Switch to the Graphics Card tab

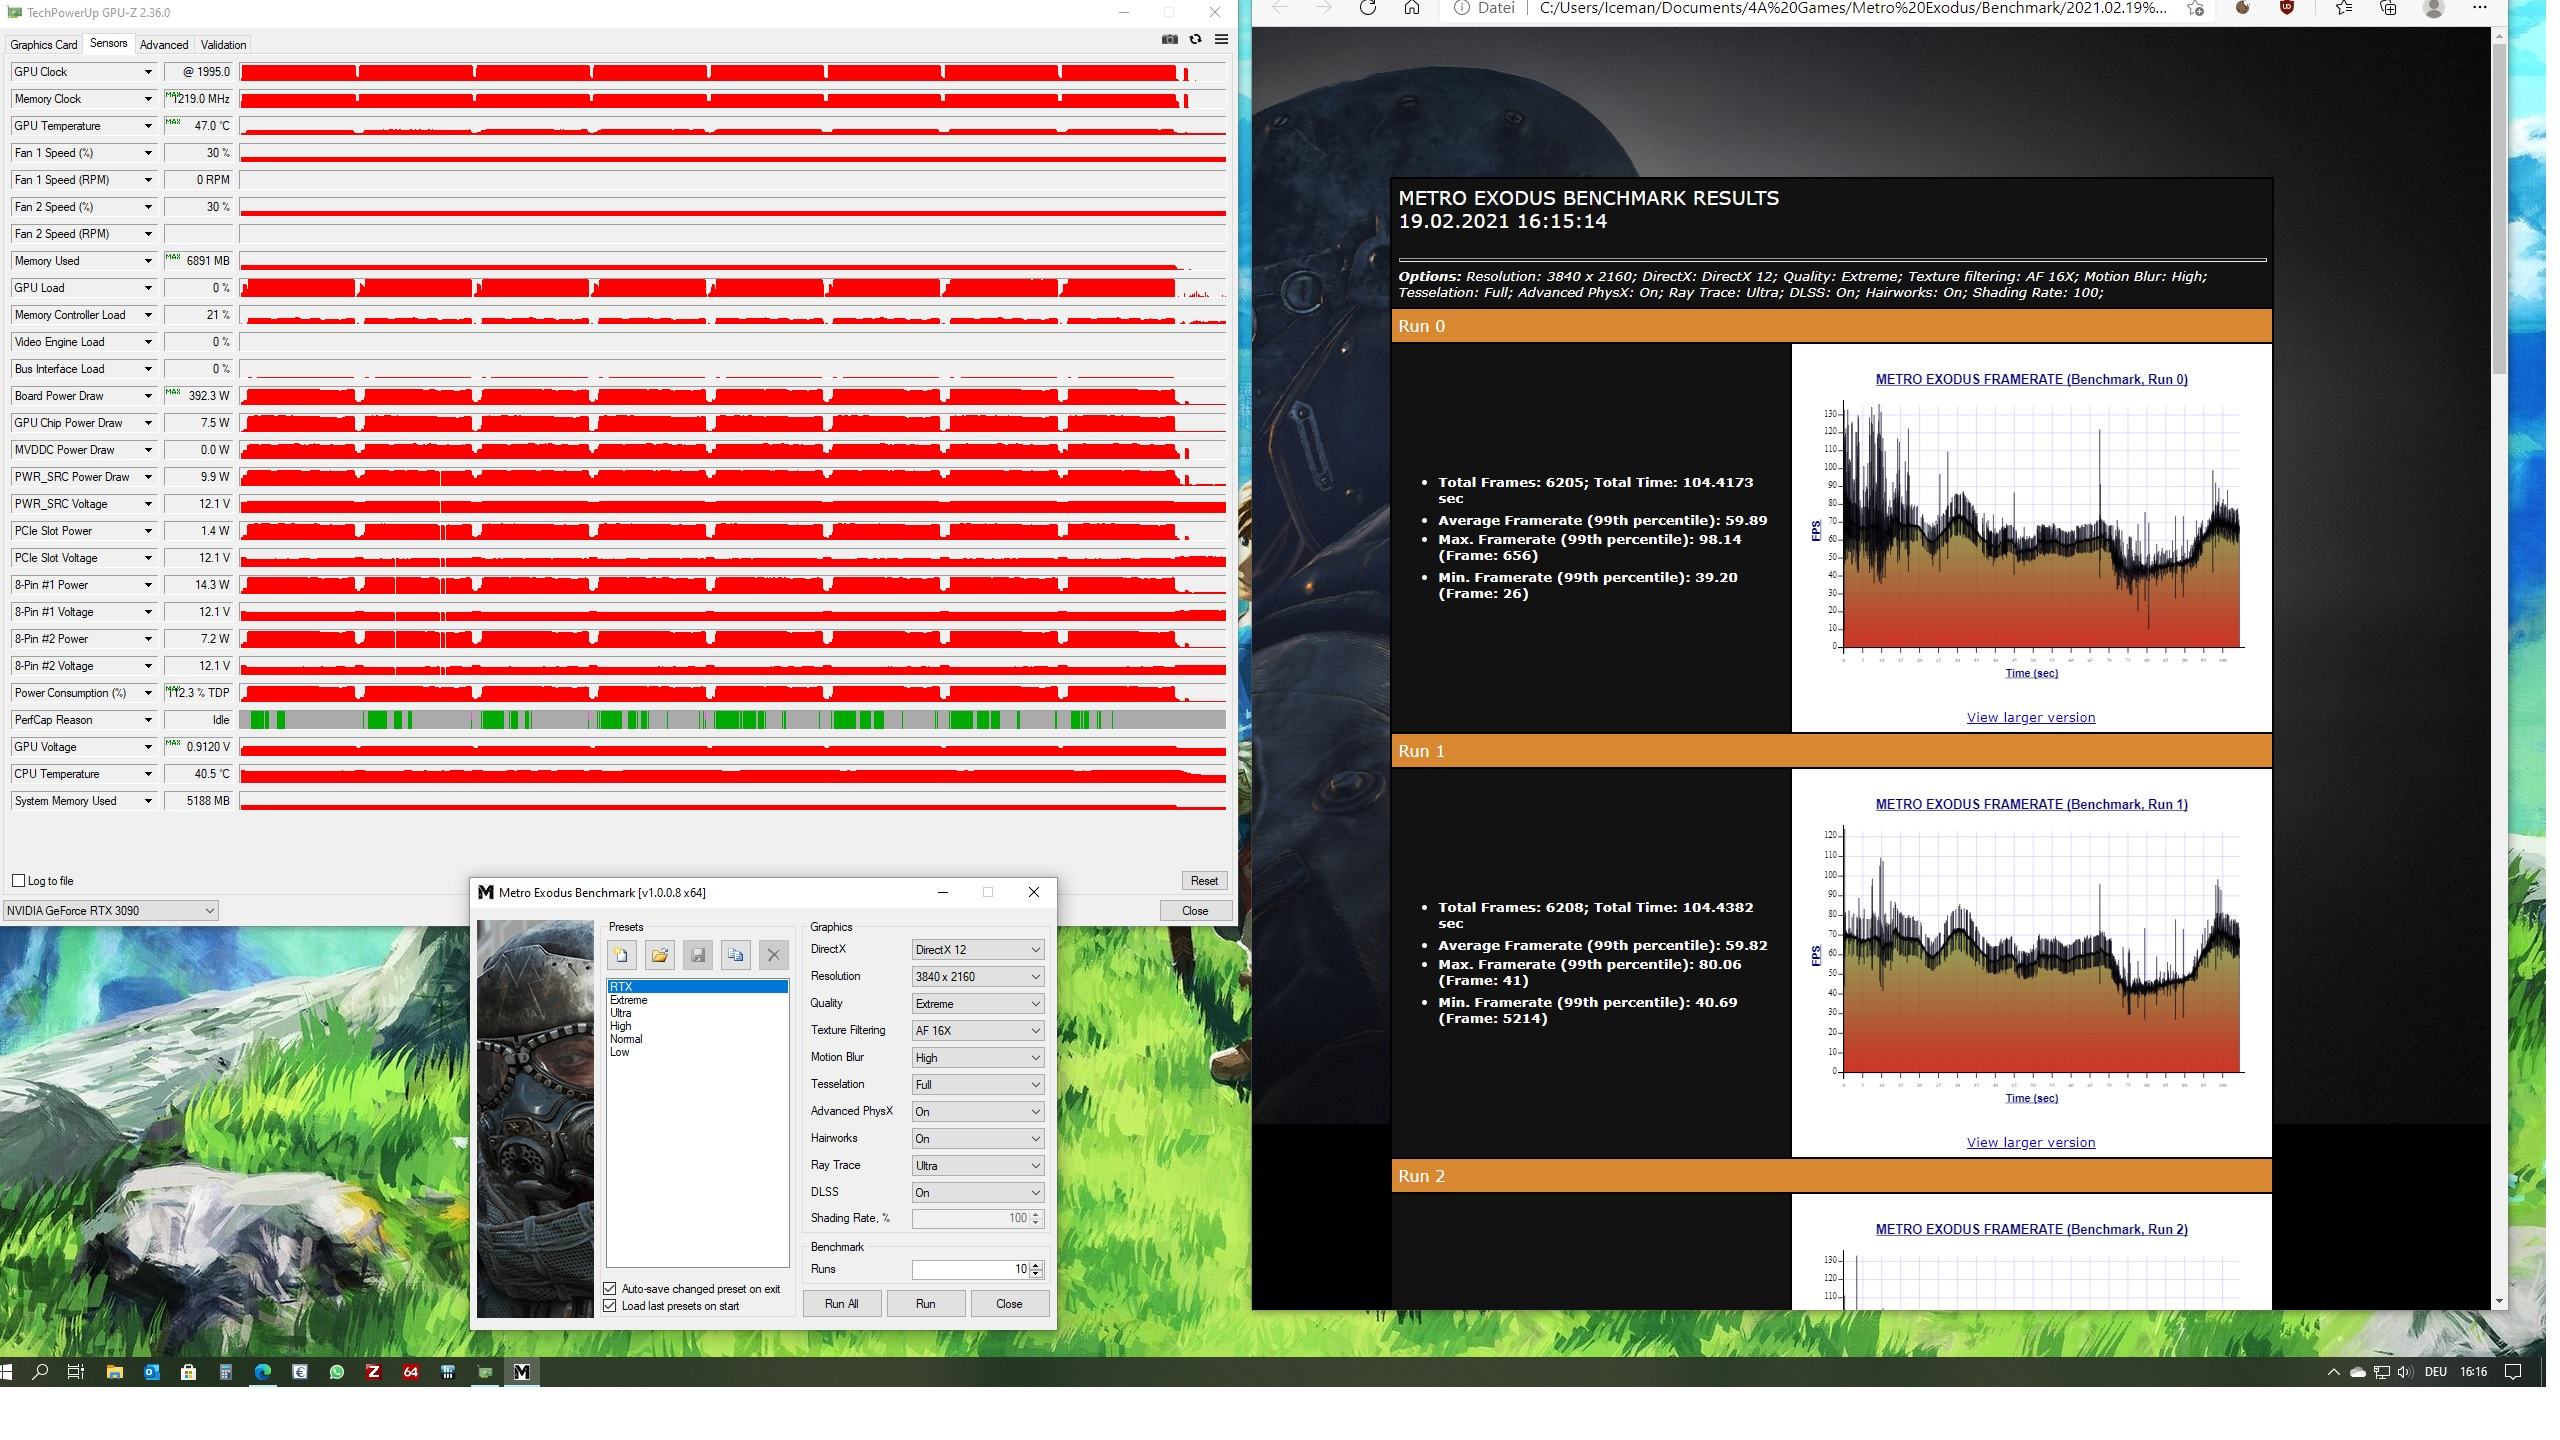tap(44, 45)
